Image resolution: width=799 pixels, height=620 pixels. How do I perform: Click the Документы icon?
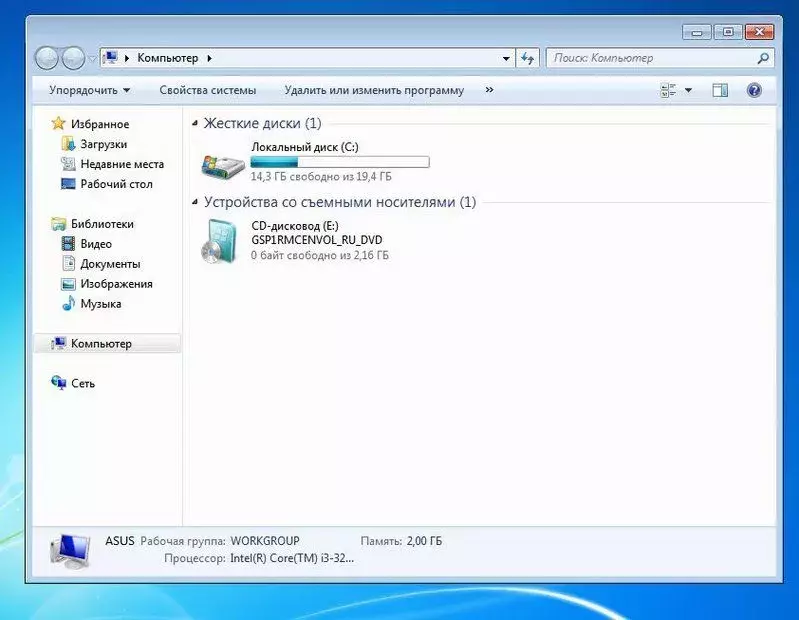68,263
